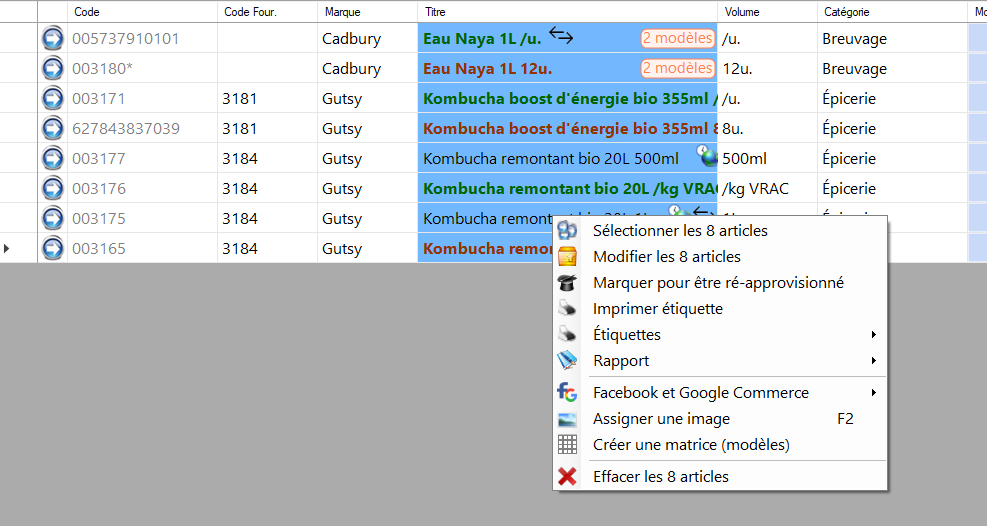Click code cell 627843837039
Image resolution: width=987 pixels, height=526 pixels.
point(142,128)
